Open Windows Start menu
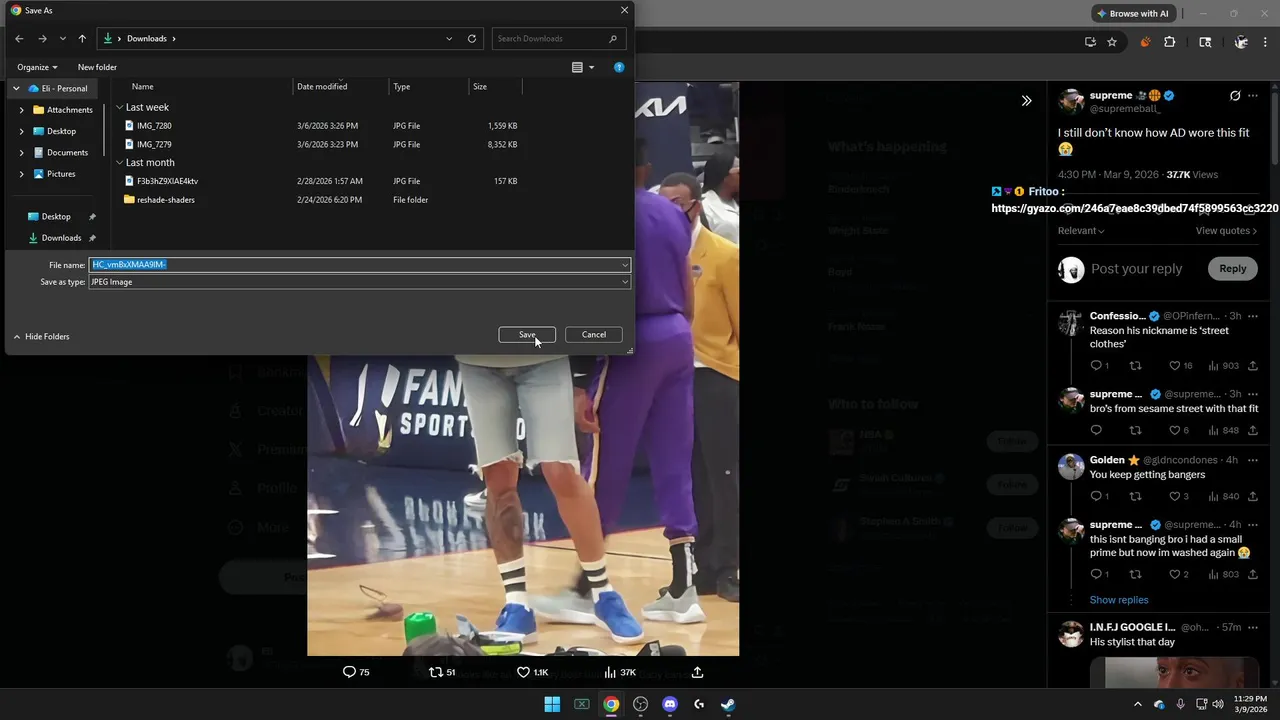1280x720 pixels. pos(552,704)
